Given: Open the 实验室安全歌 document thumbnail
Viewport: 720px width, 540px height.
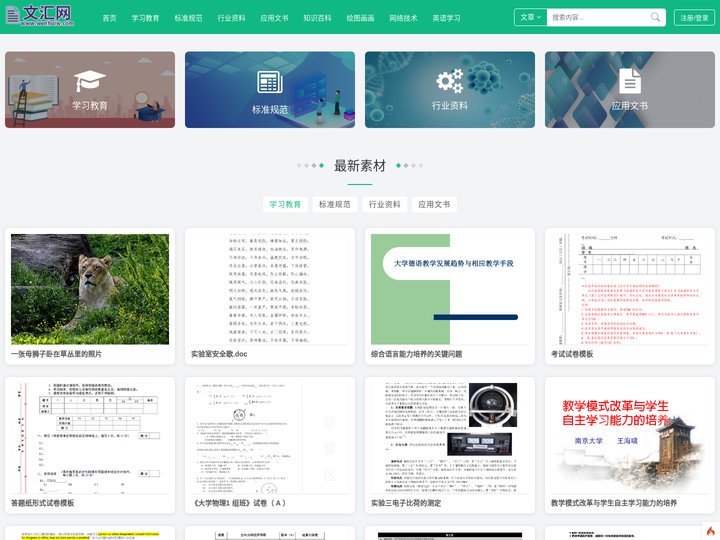Looking at the screenshot, I should [x=270, y=289].
